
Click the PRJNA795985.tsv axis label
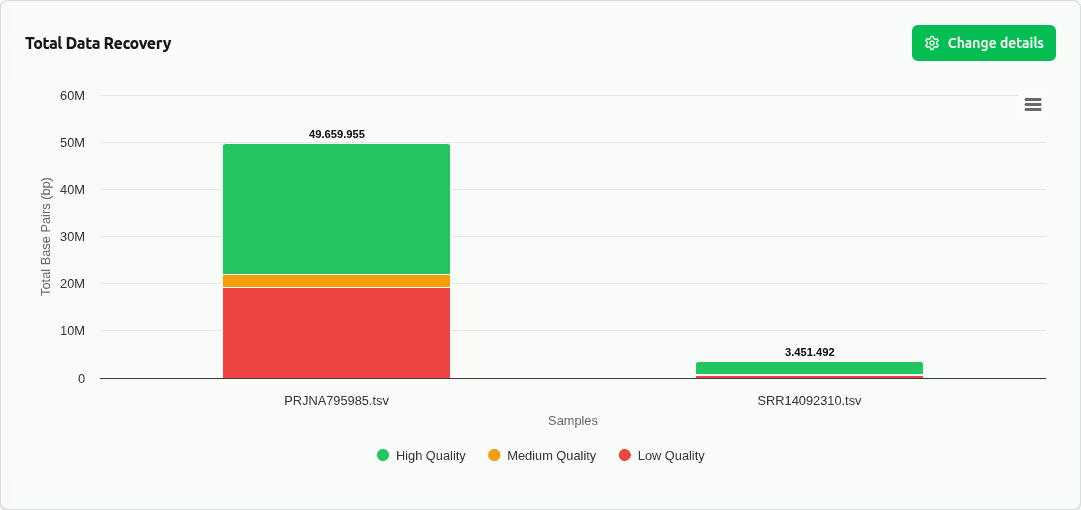(336, 401)
